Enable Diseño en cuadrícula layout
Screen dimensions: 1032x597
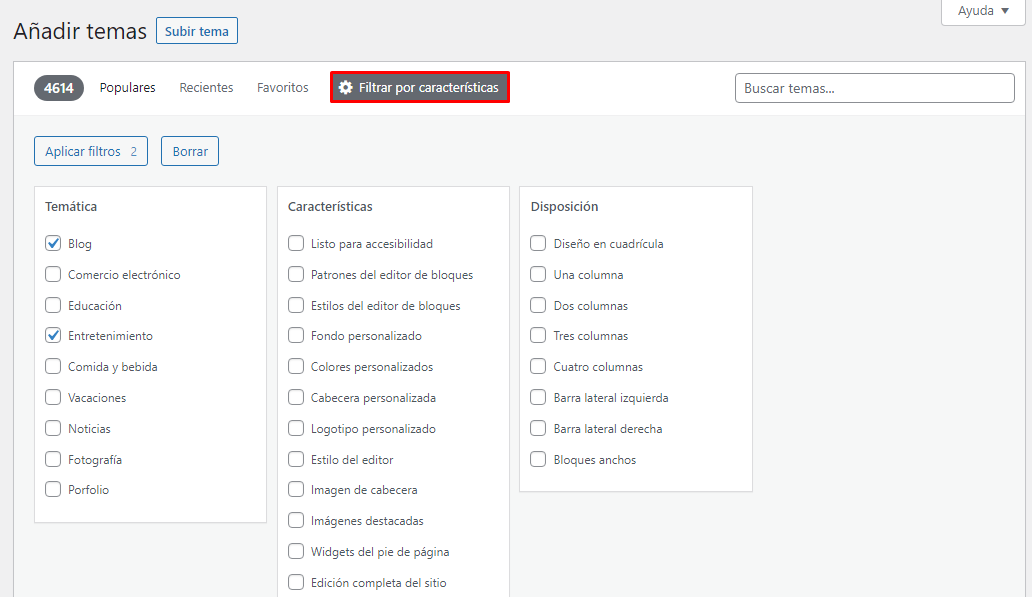[538, 243]
